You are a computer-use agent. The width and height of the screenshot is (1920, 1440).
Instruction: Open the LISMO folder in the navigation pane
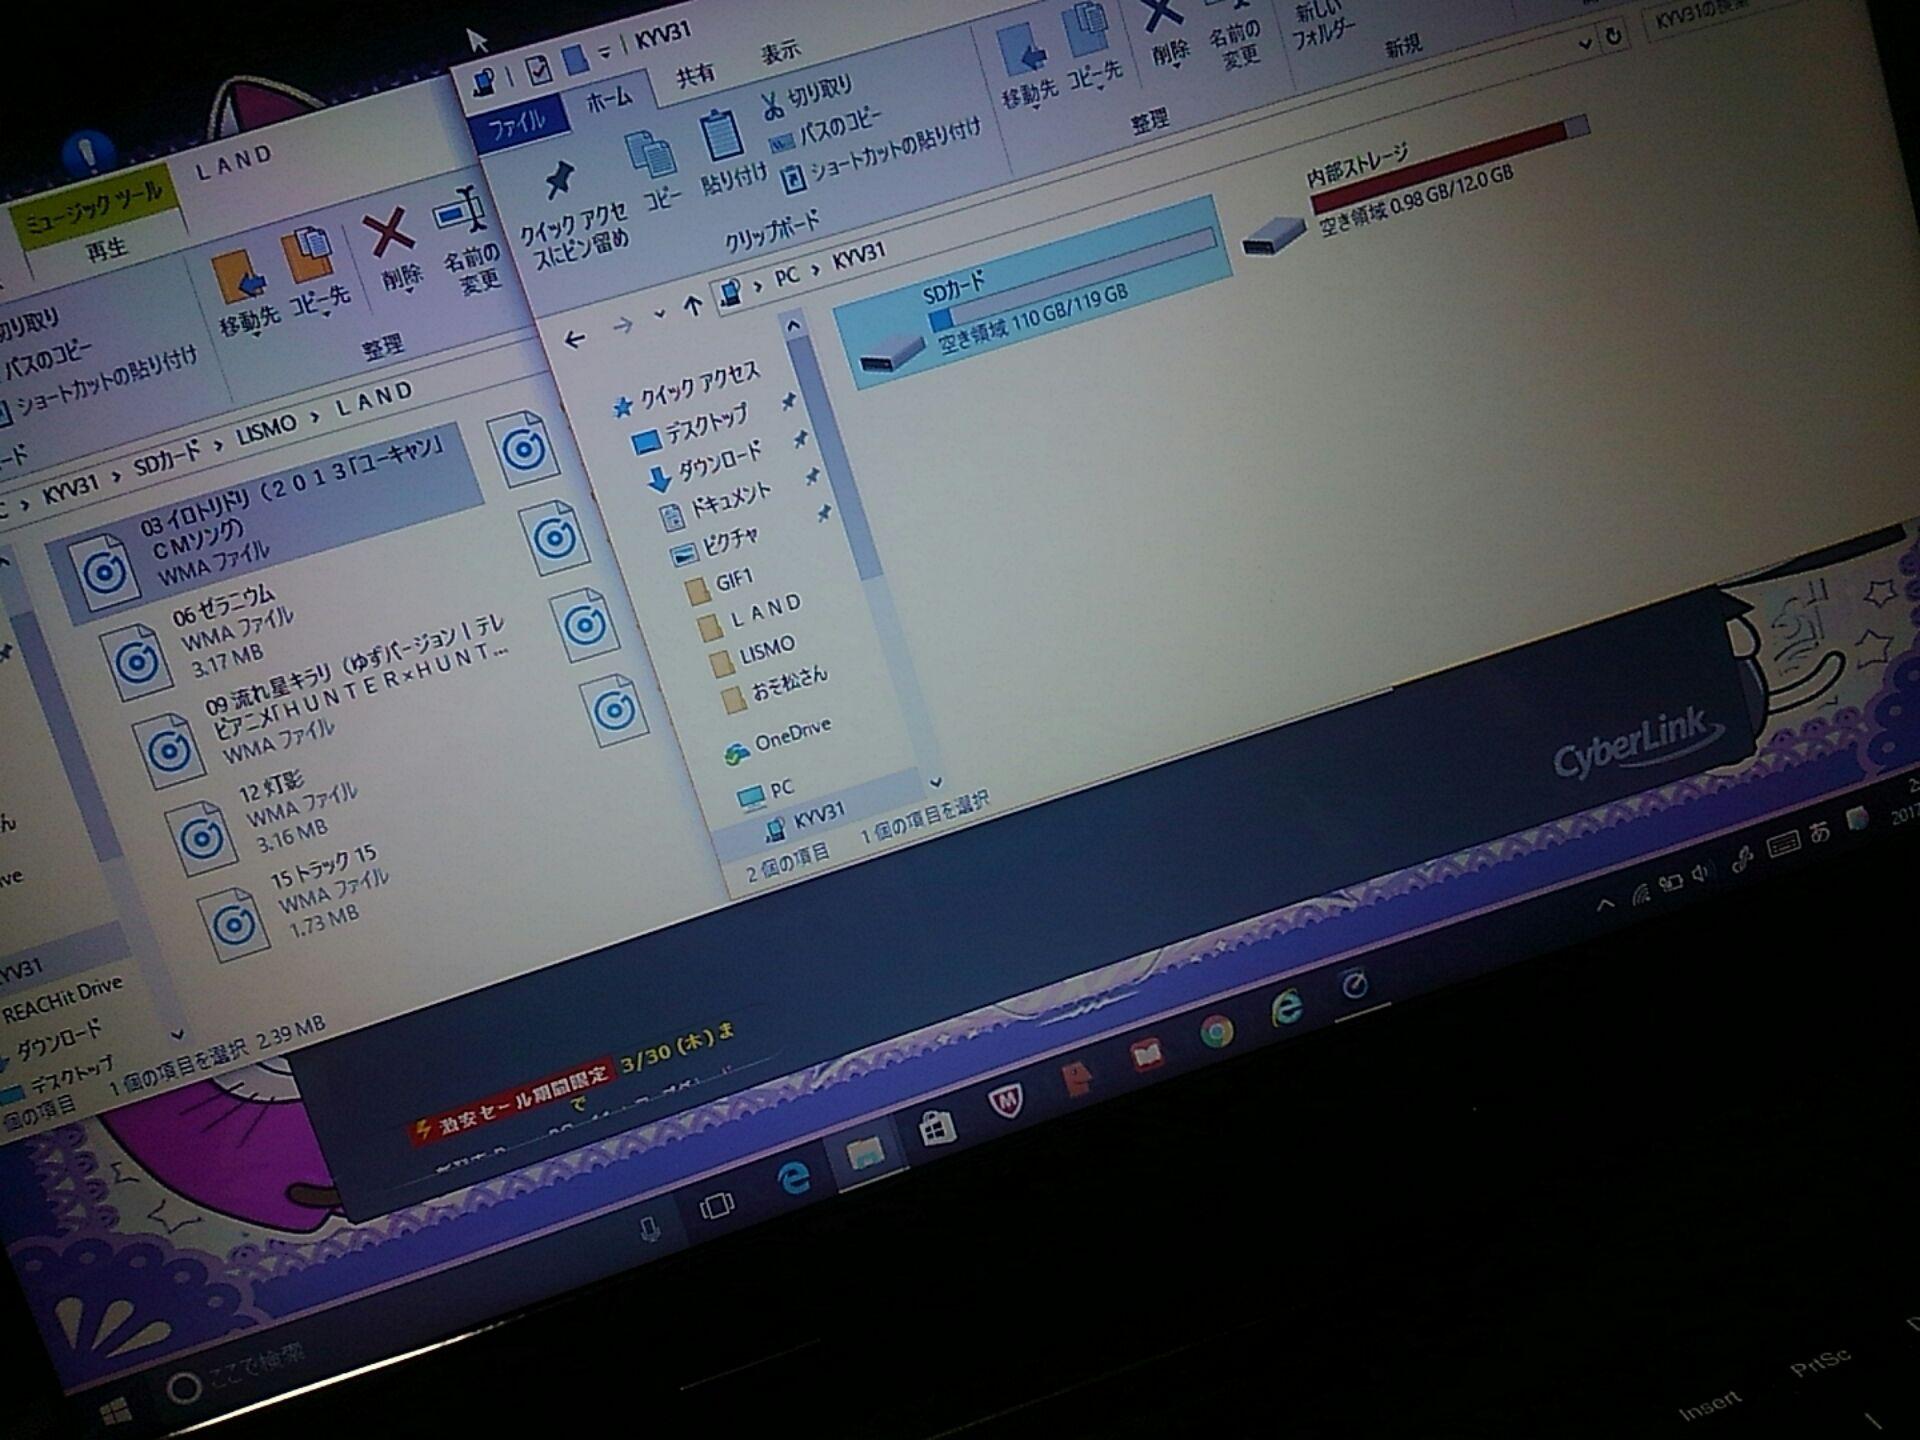click(x=752, y=654)
